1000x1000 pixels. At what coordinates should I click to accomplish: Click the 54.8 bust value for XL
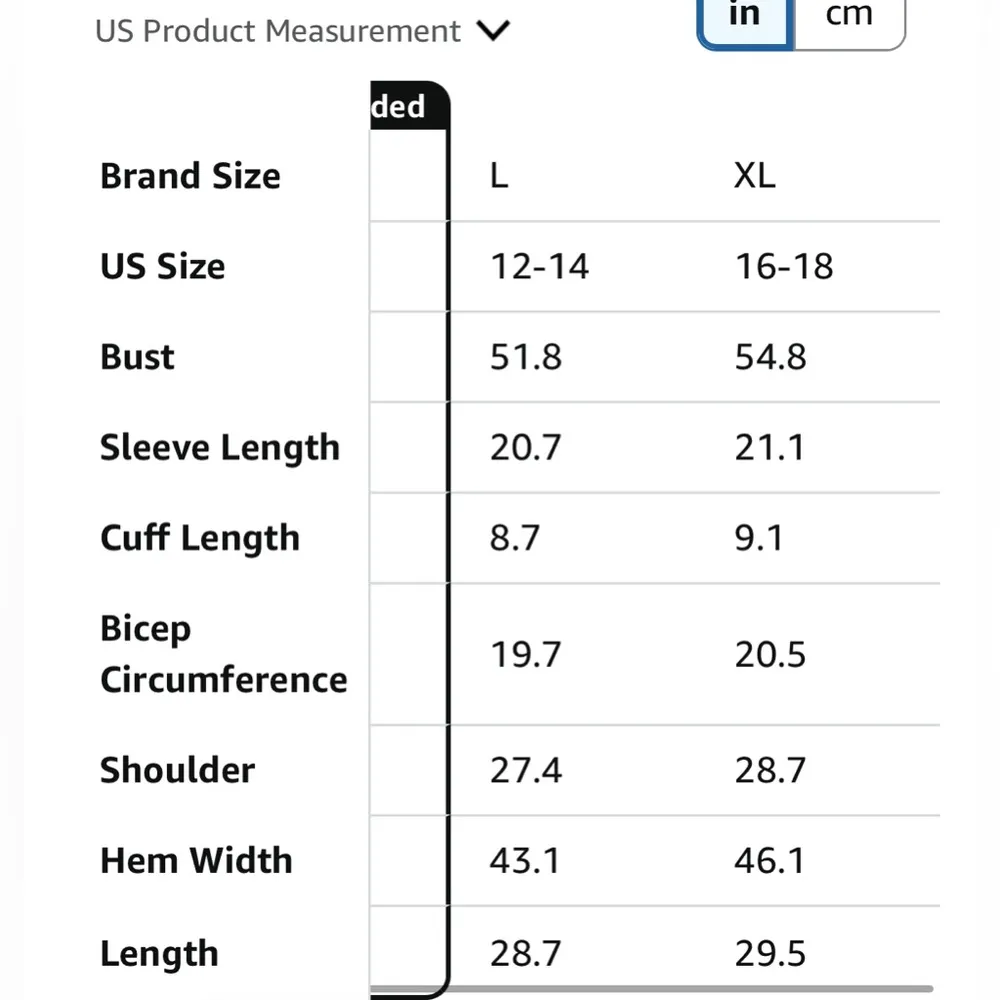pyautogui.click(x=770, y=357)
